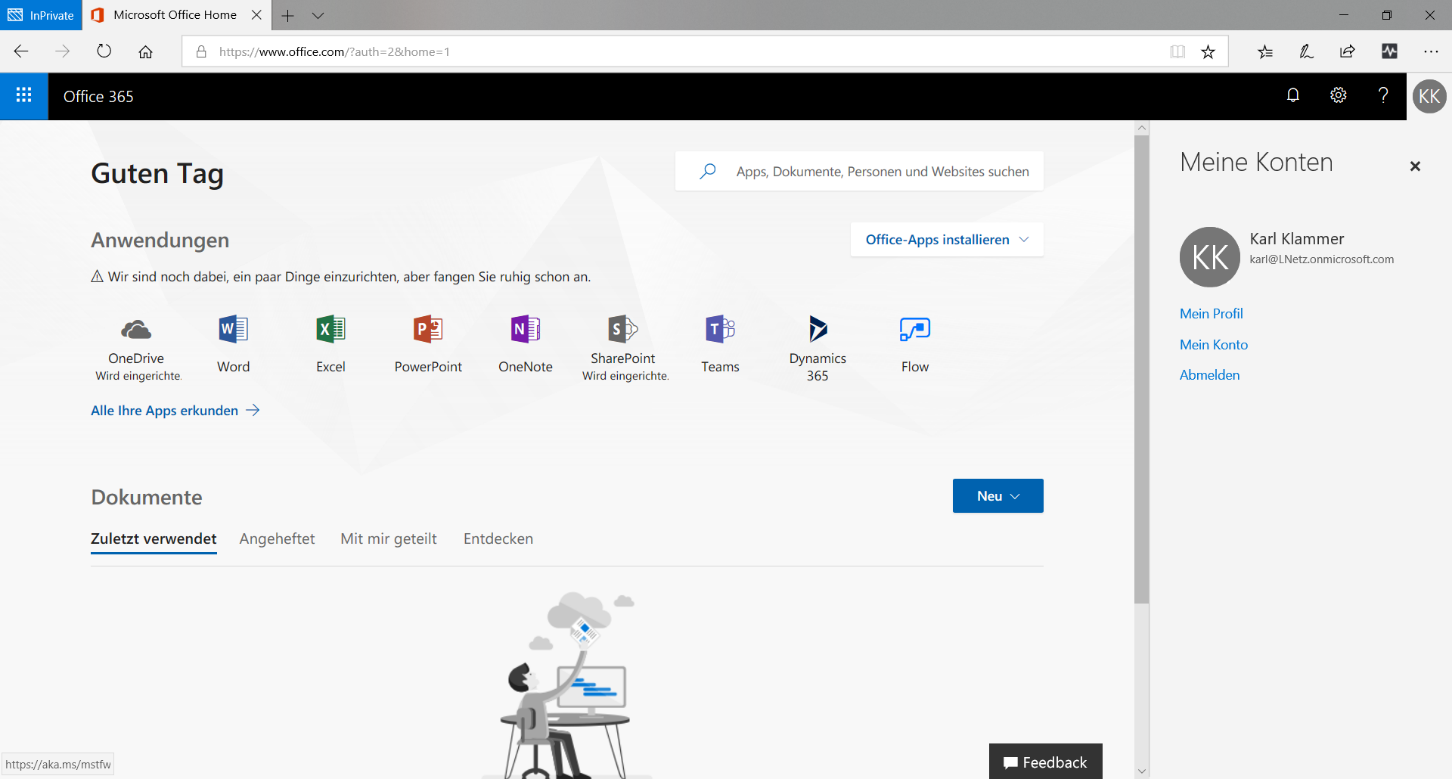The image size is (1452, 779).
Task: Select the Zuletzt verwendet tab
Action: point(154,539)
